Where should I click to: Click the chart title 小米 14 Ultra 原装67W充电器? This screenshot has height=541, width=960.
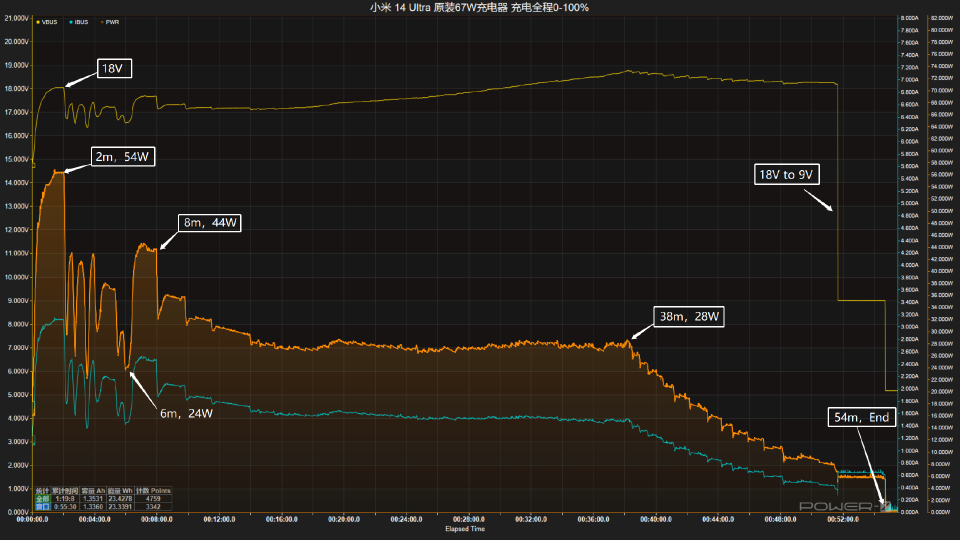pyautogui.click(x=438, y=7)
